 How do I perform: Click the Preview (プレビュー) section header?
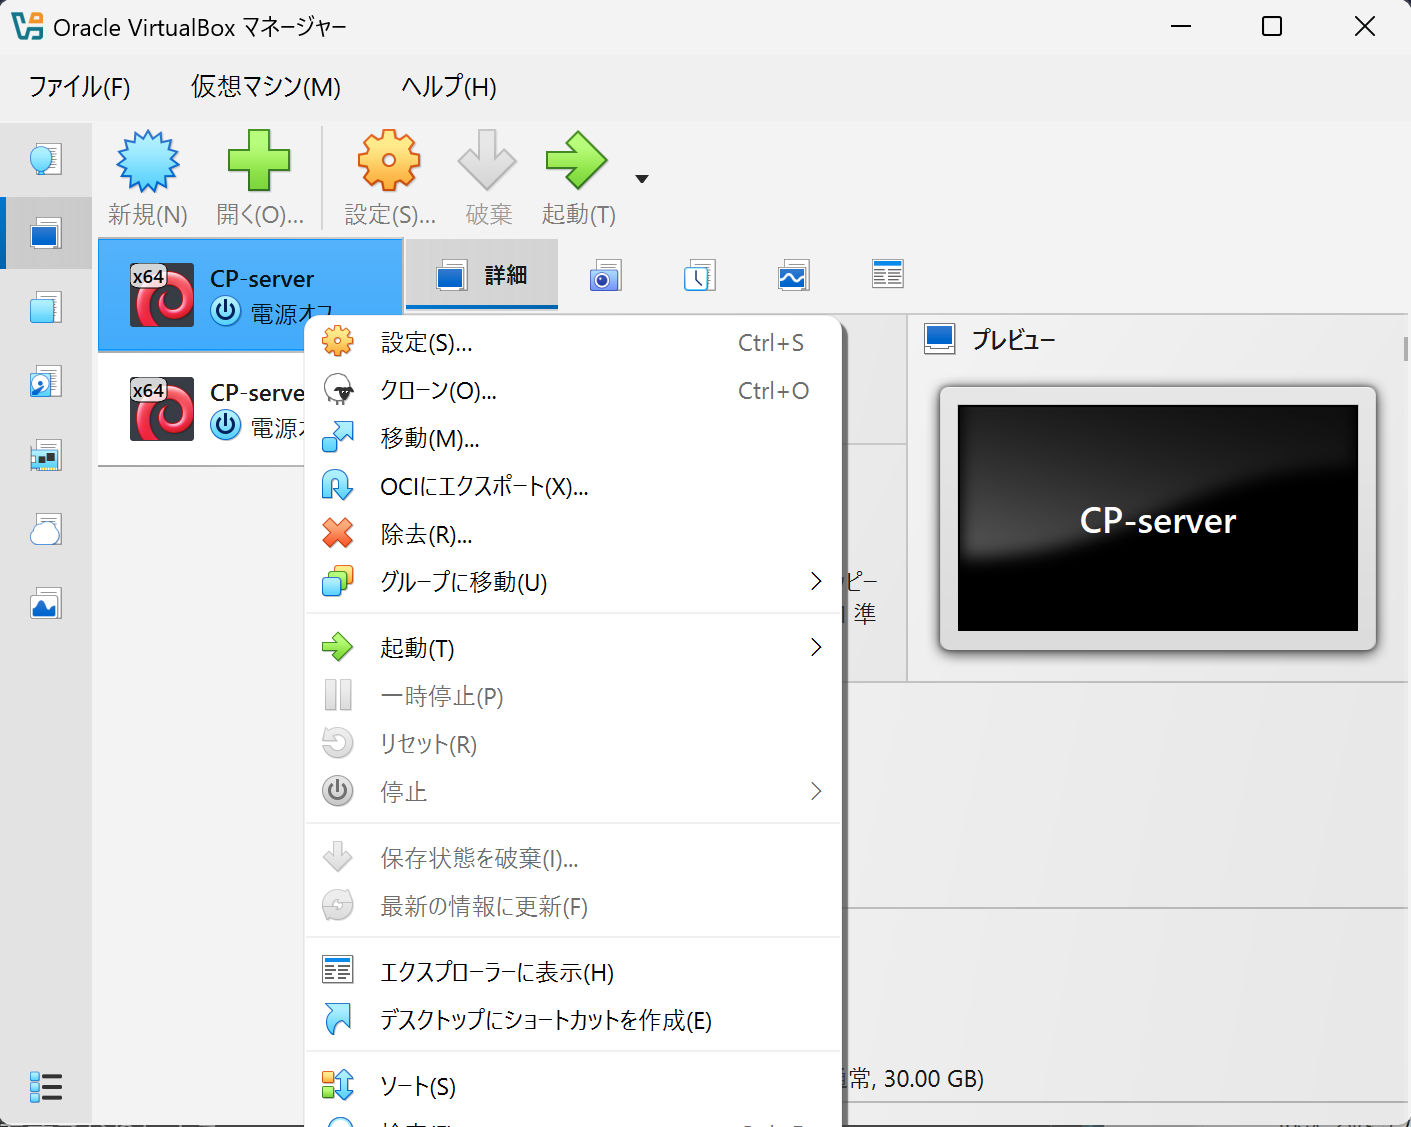point(1013,340)
